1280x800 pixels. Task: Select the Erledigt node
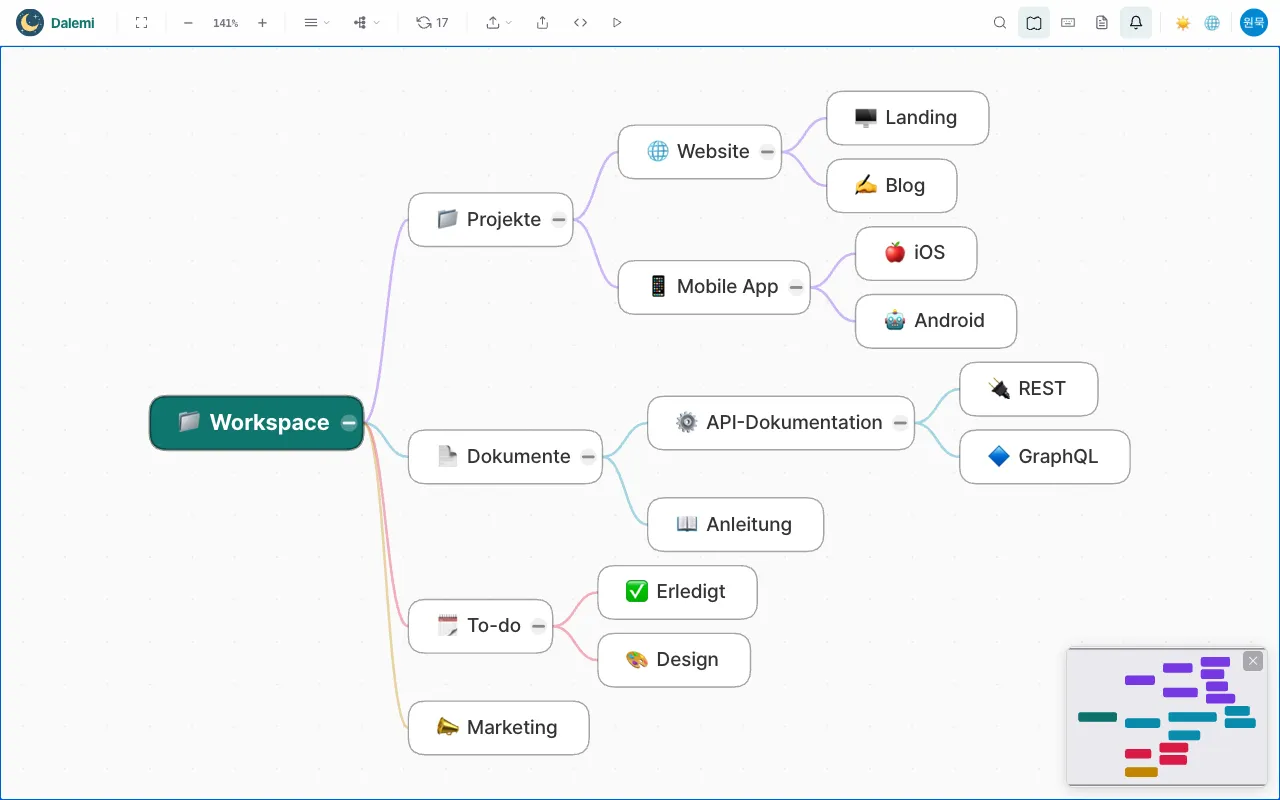pyautogui.click(x=678, y=592)
